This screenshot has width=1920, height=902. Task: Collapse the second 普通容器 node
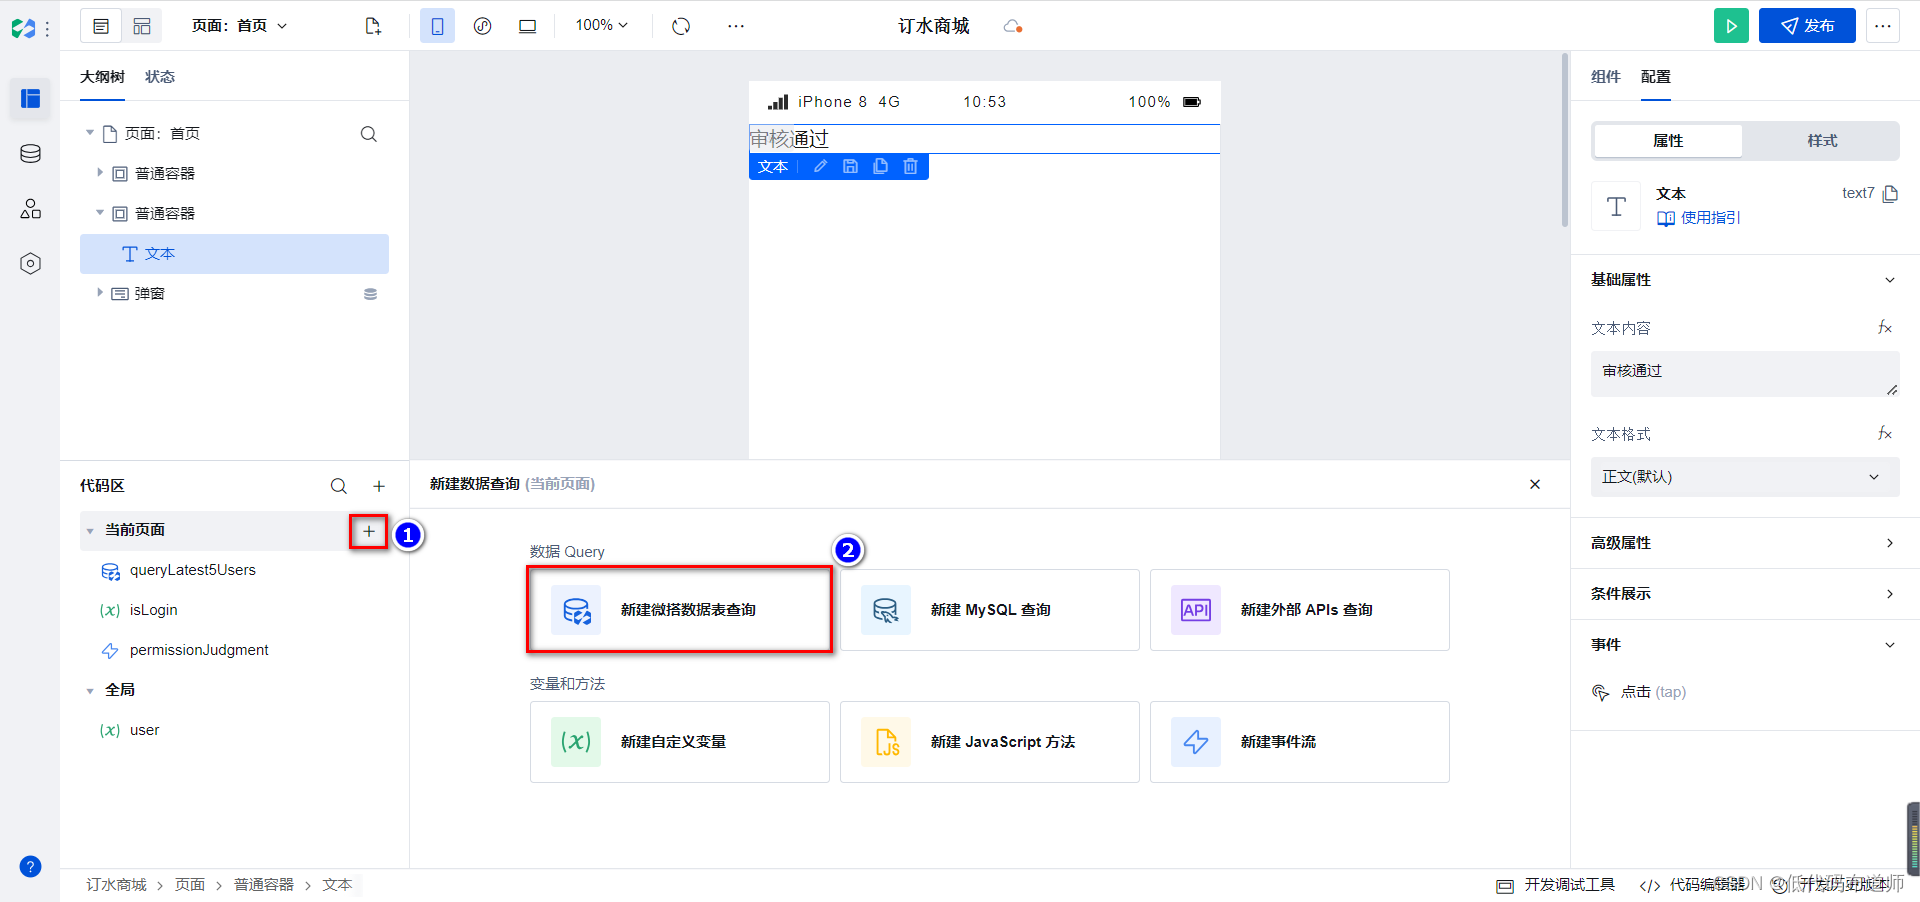point(100,213)
